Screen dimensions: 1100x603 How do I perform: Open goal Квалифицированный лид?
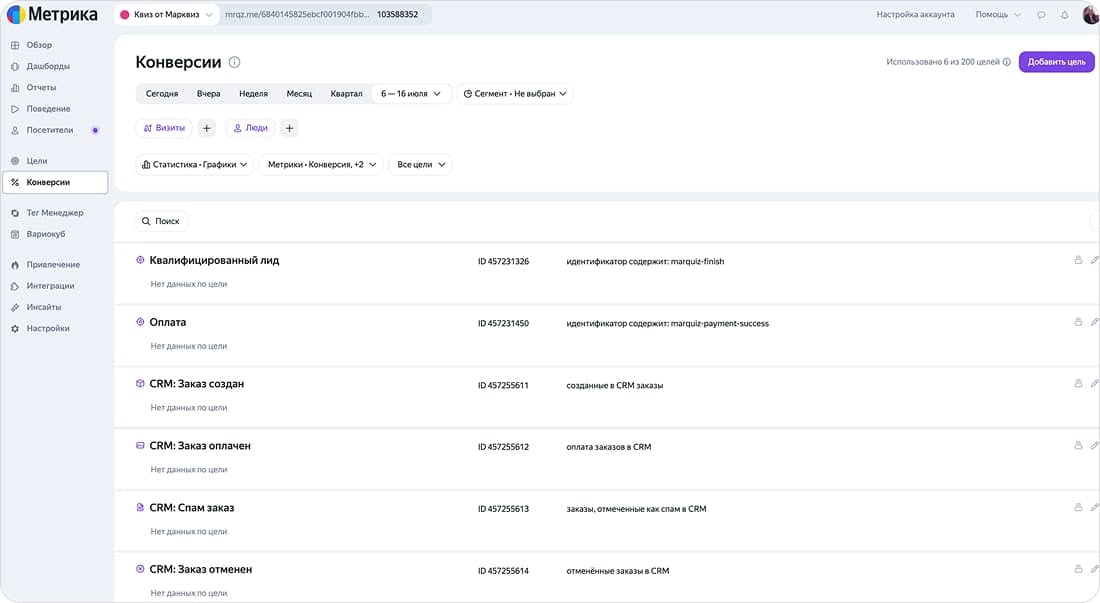coord(214,260)
